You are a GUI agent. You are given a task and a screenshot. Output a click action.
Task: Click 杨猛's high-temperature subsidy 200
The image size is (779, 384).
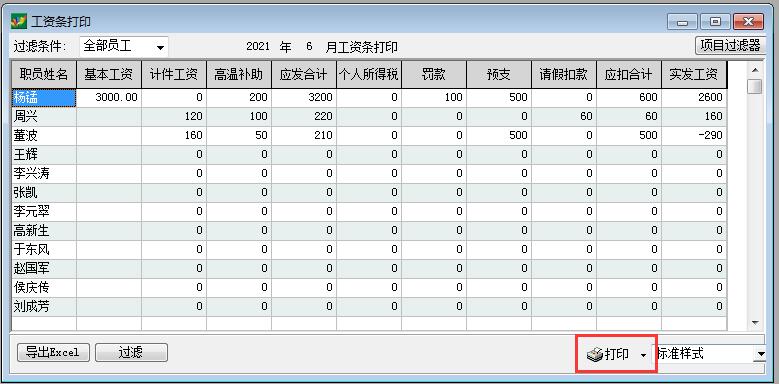(239, 98)
